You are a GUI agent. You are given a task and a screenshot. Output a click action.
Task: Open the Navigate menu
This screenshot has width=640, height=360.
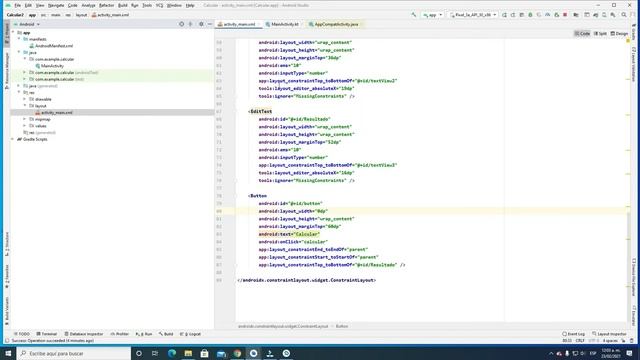pos(56,5)
